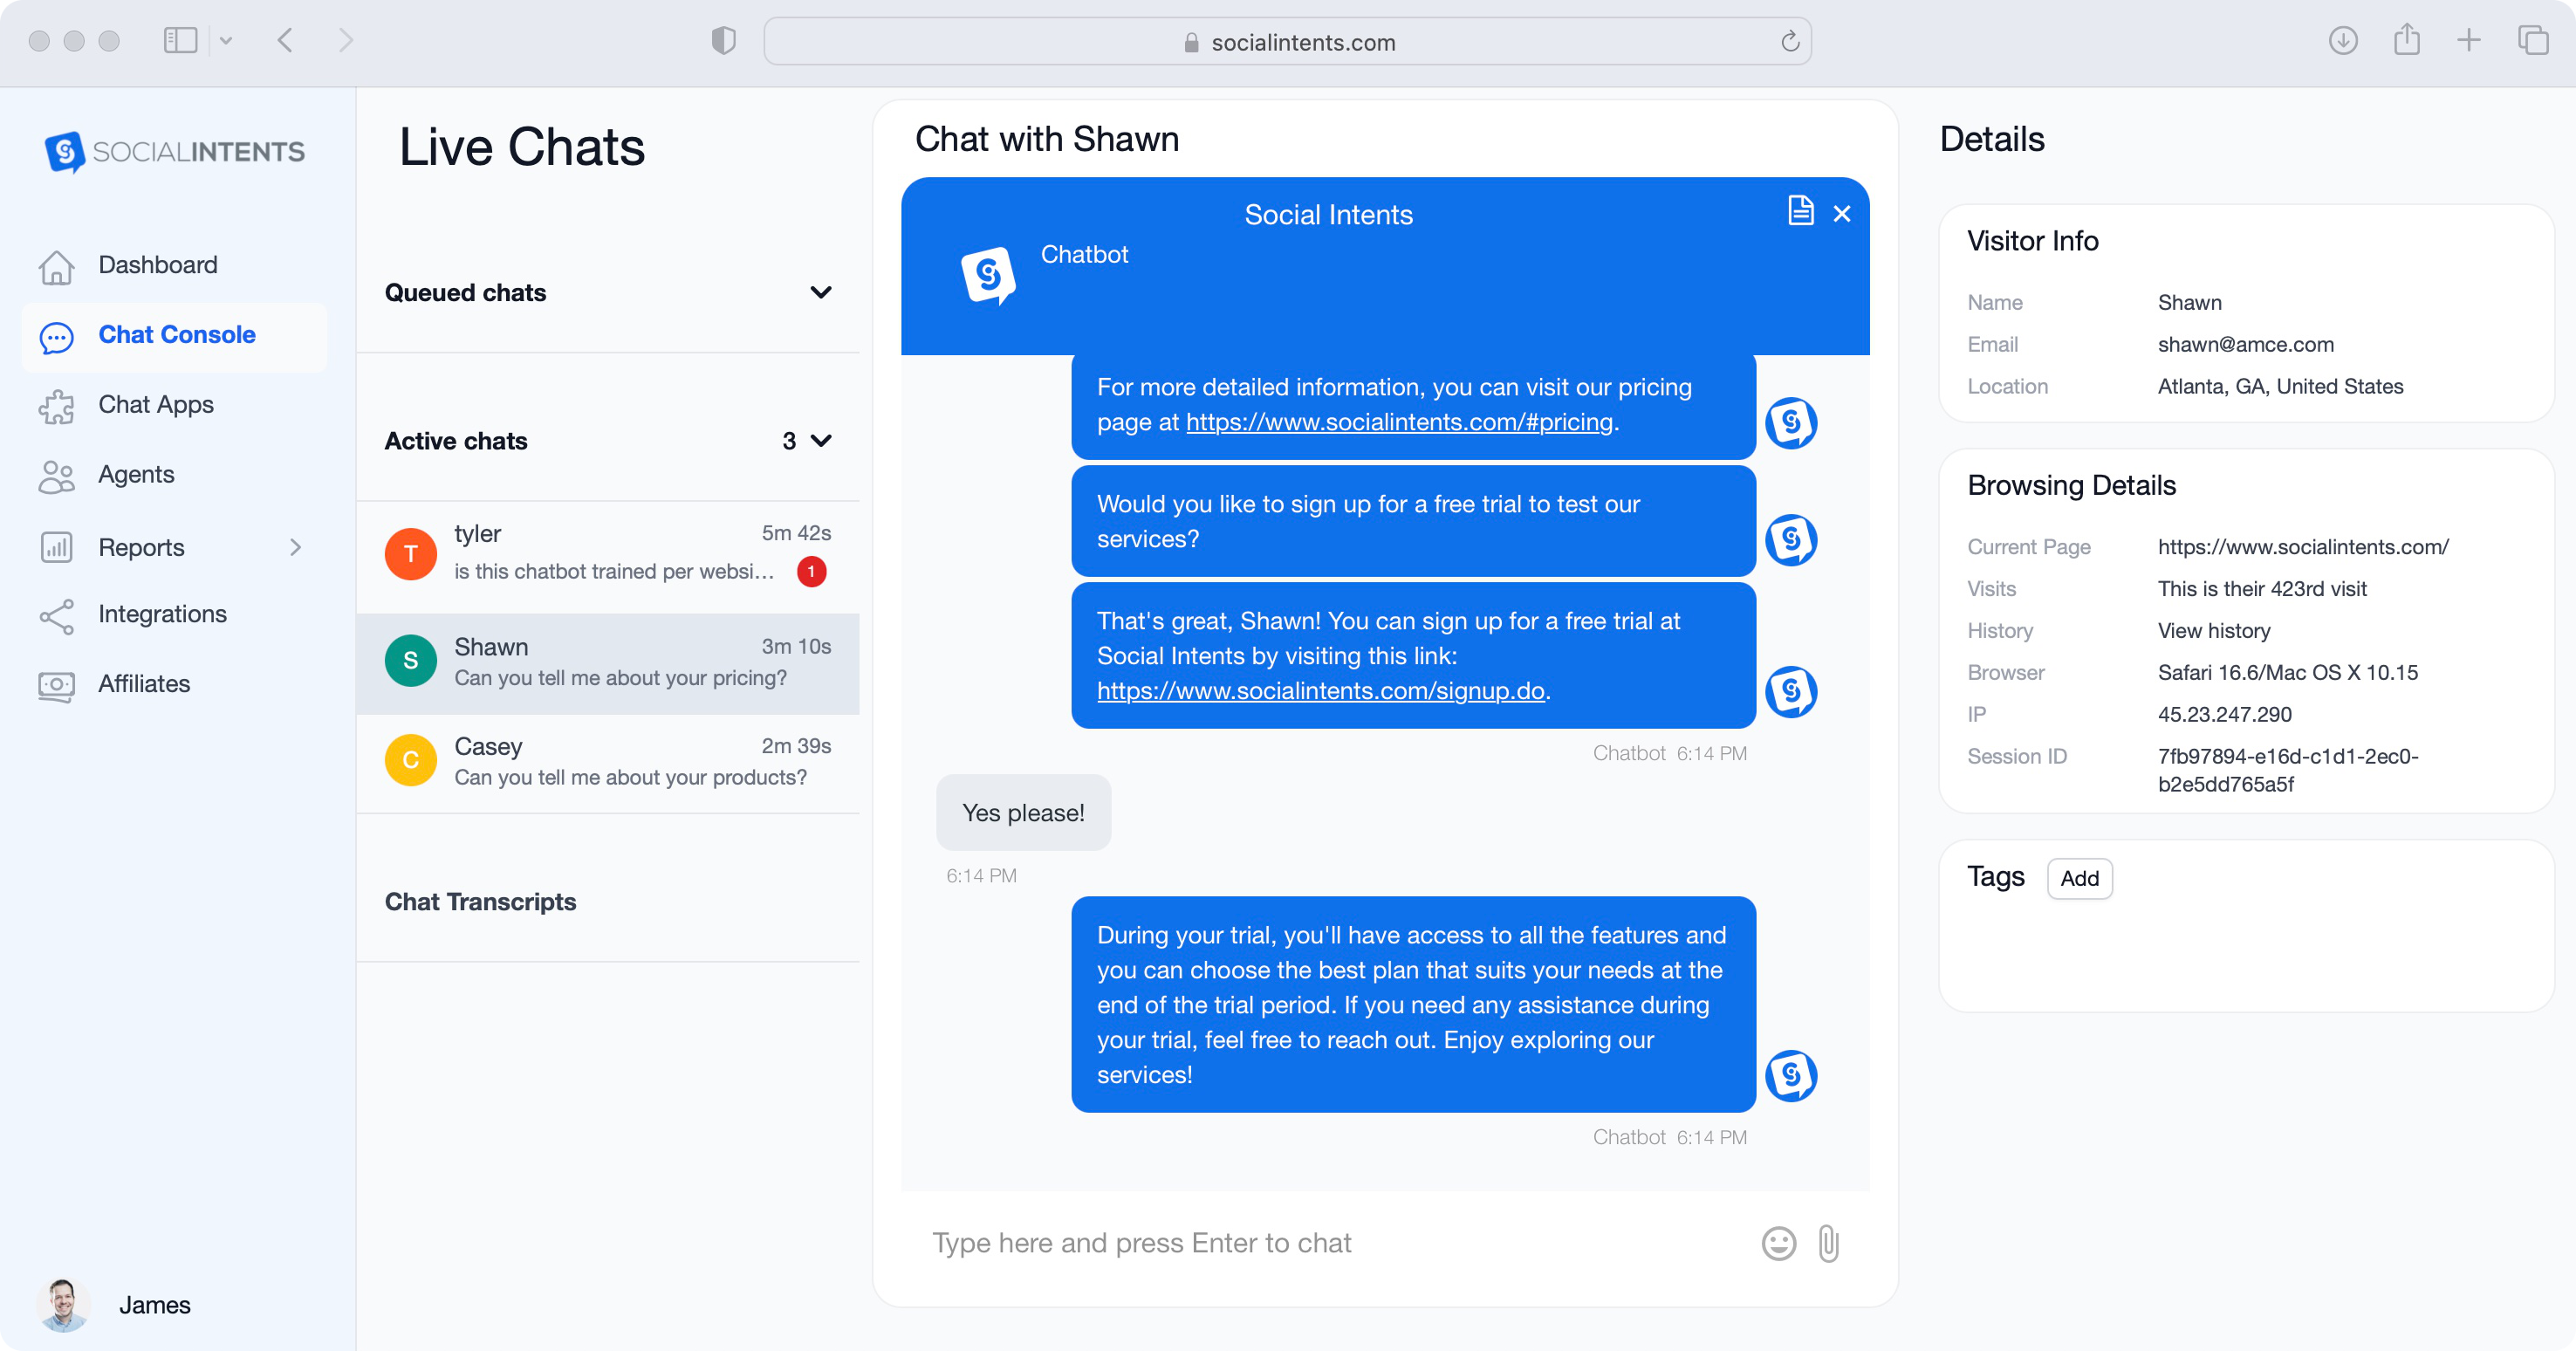Image resolution: width=2576 pixels, height=1351 pixels.
Task: Select the Chat Apps sidebar icon
Action: click(x=58, y=404)
